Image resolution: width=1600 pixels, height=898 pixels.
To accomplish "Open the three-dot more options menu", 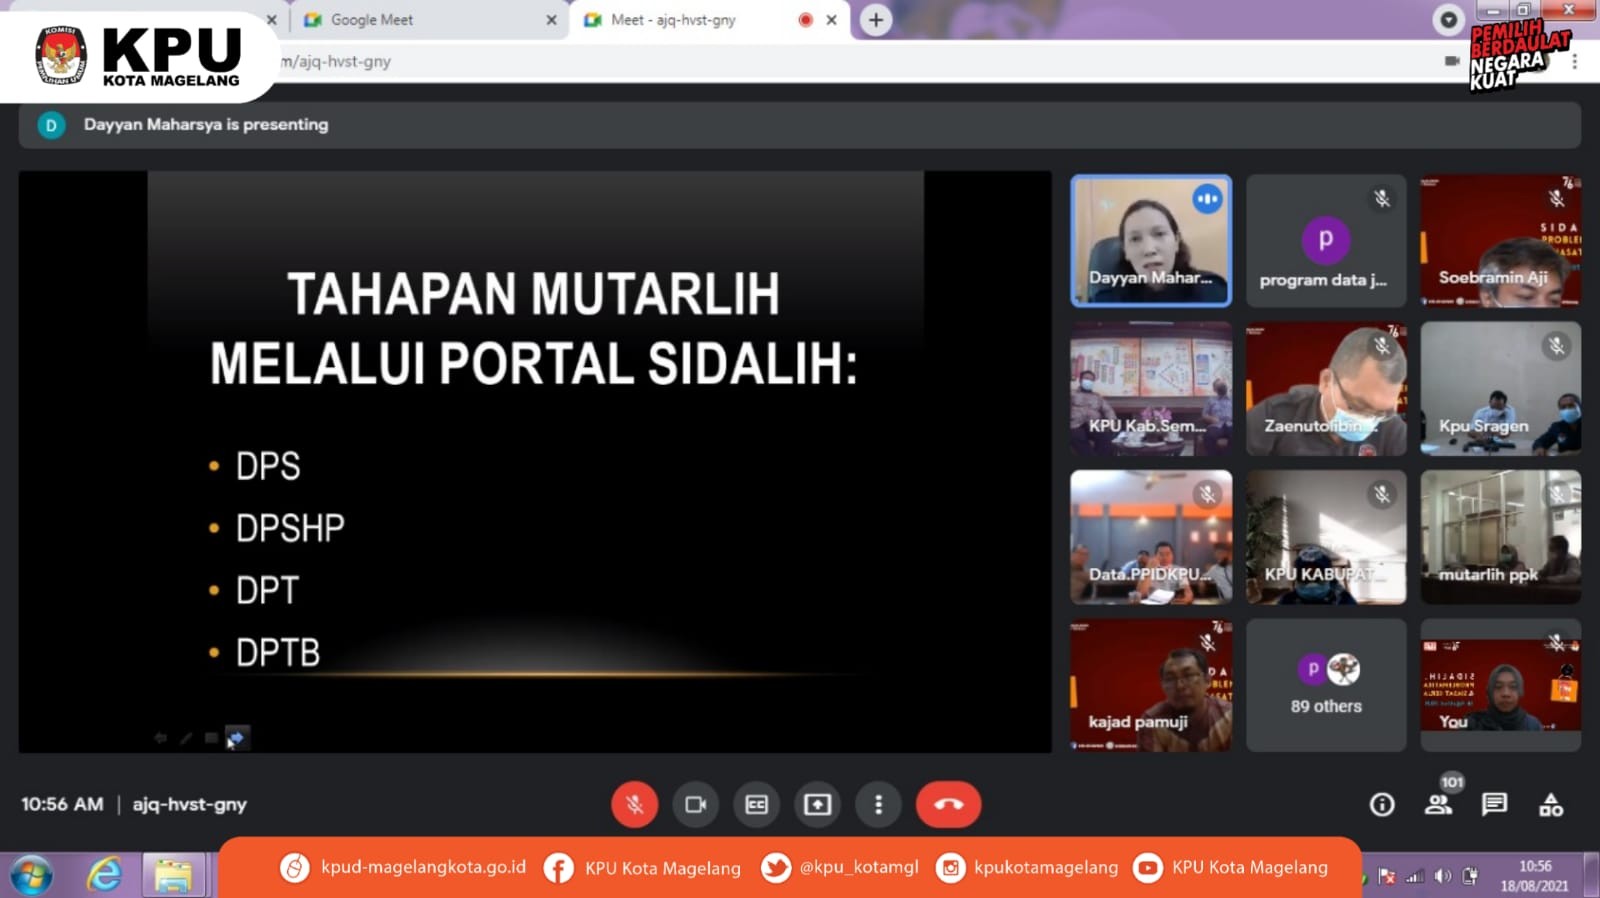I will click(x=878, y=805).
